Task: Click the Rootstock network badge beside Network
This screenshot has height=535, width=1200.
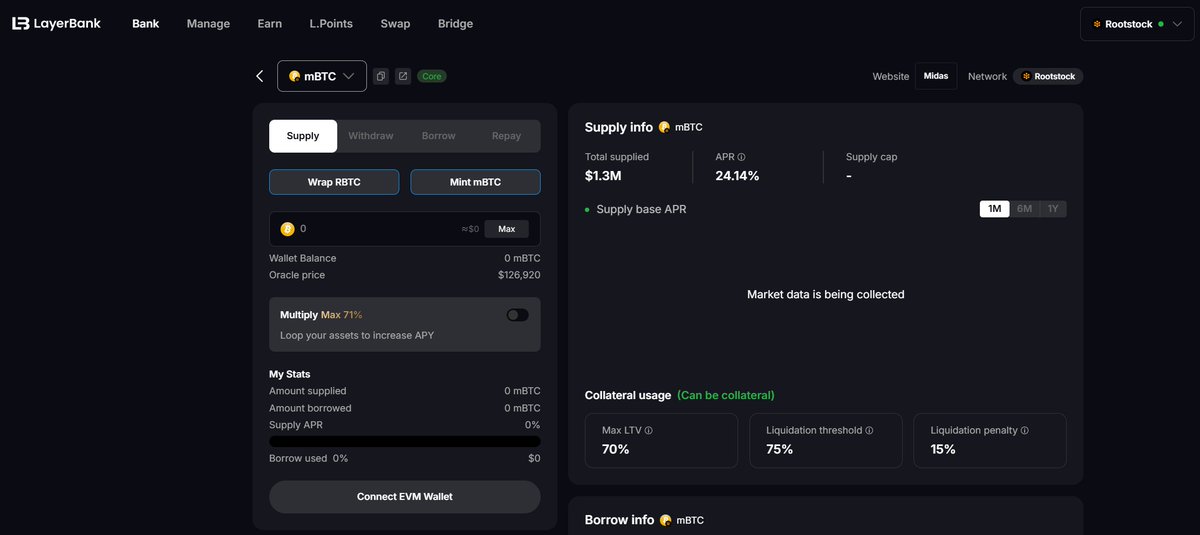Action: pyautogui.click(x=1048, y=76)
